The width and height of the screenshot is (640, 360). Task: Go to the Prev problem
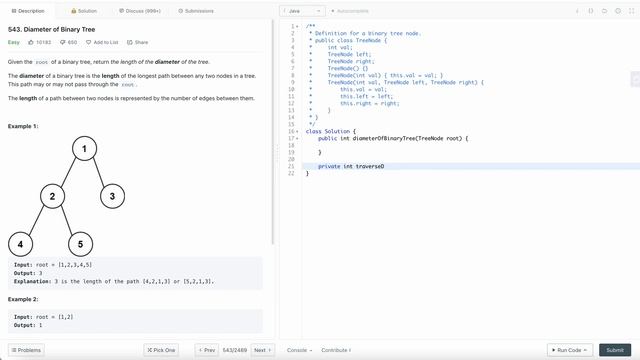[207, 350]
